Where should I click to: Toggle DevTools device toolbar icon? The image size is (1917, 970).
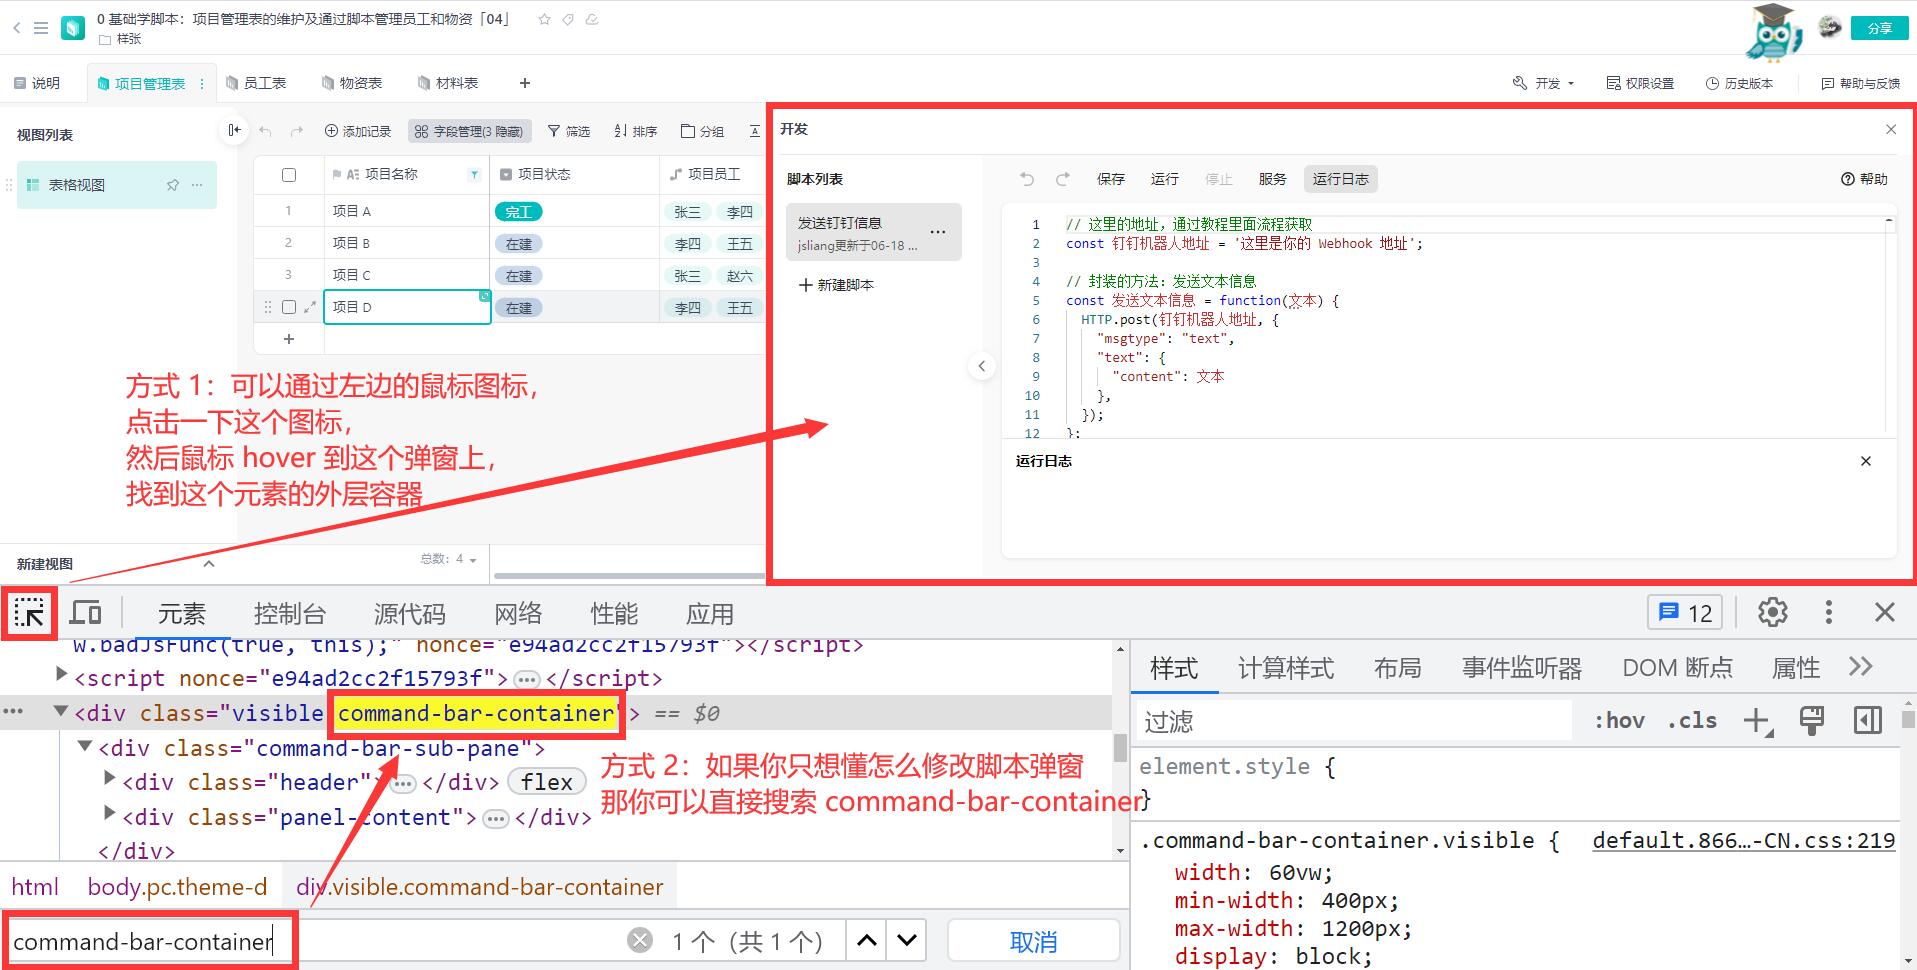tap(86, 612)
